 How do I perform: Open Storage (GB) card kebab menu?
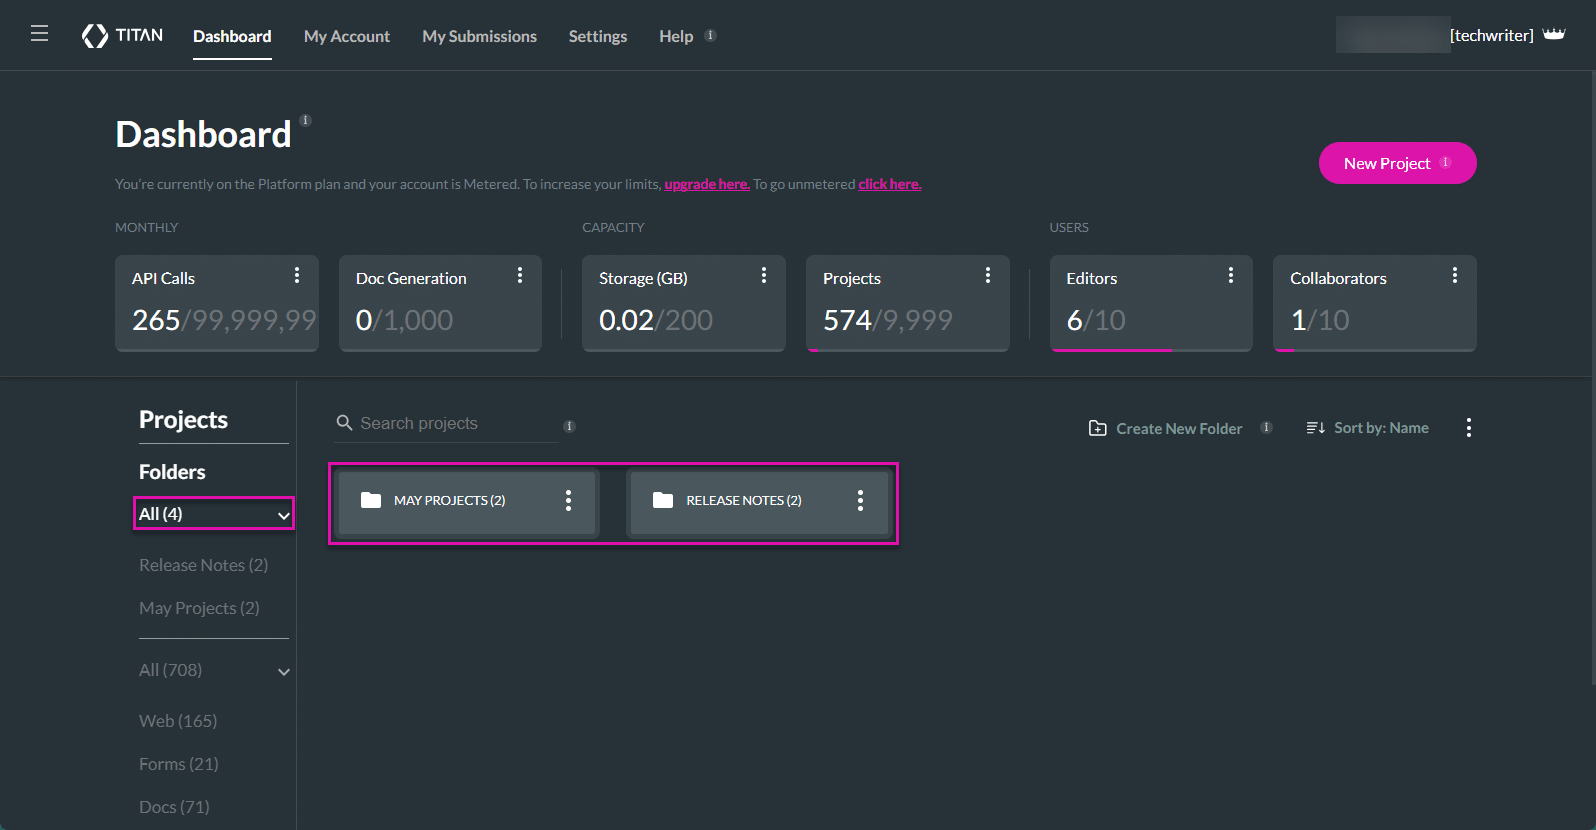(x=764, y=275)
